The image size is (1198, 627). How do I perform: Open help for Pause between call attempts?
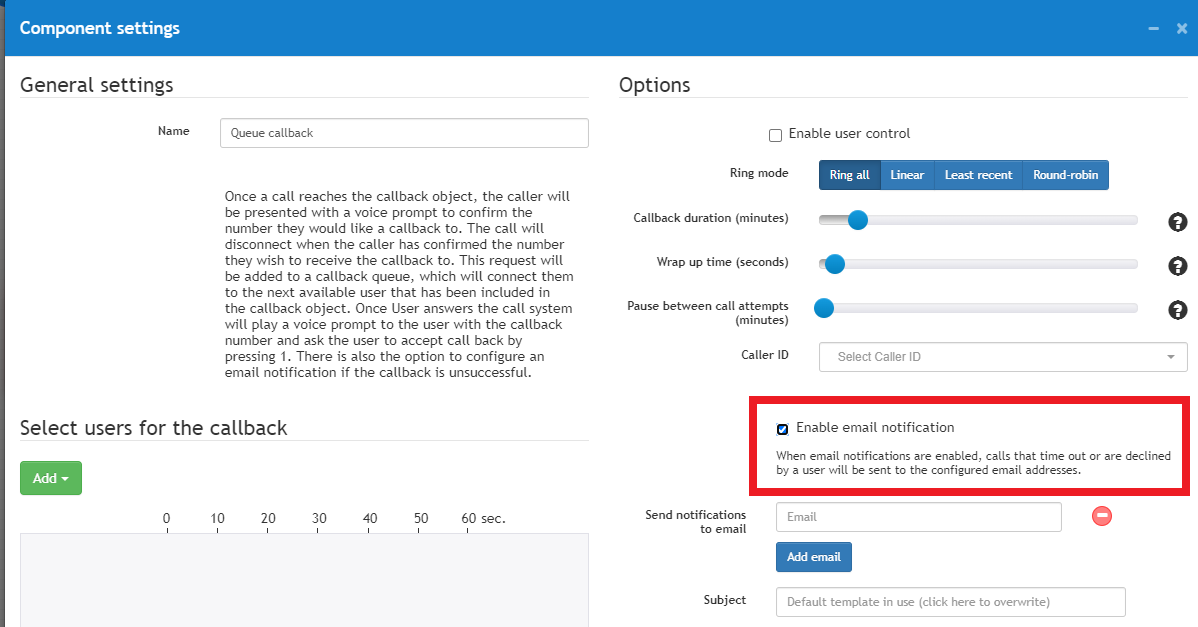click(x=1177, y=310)
